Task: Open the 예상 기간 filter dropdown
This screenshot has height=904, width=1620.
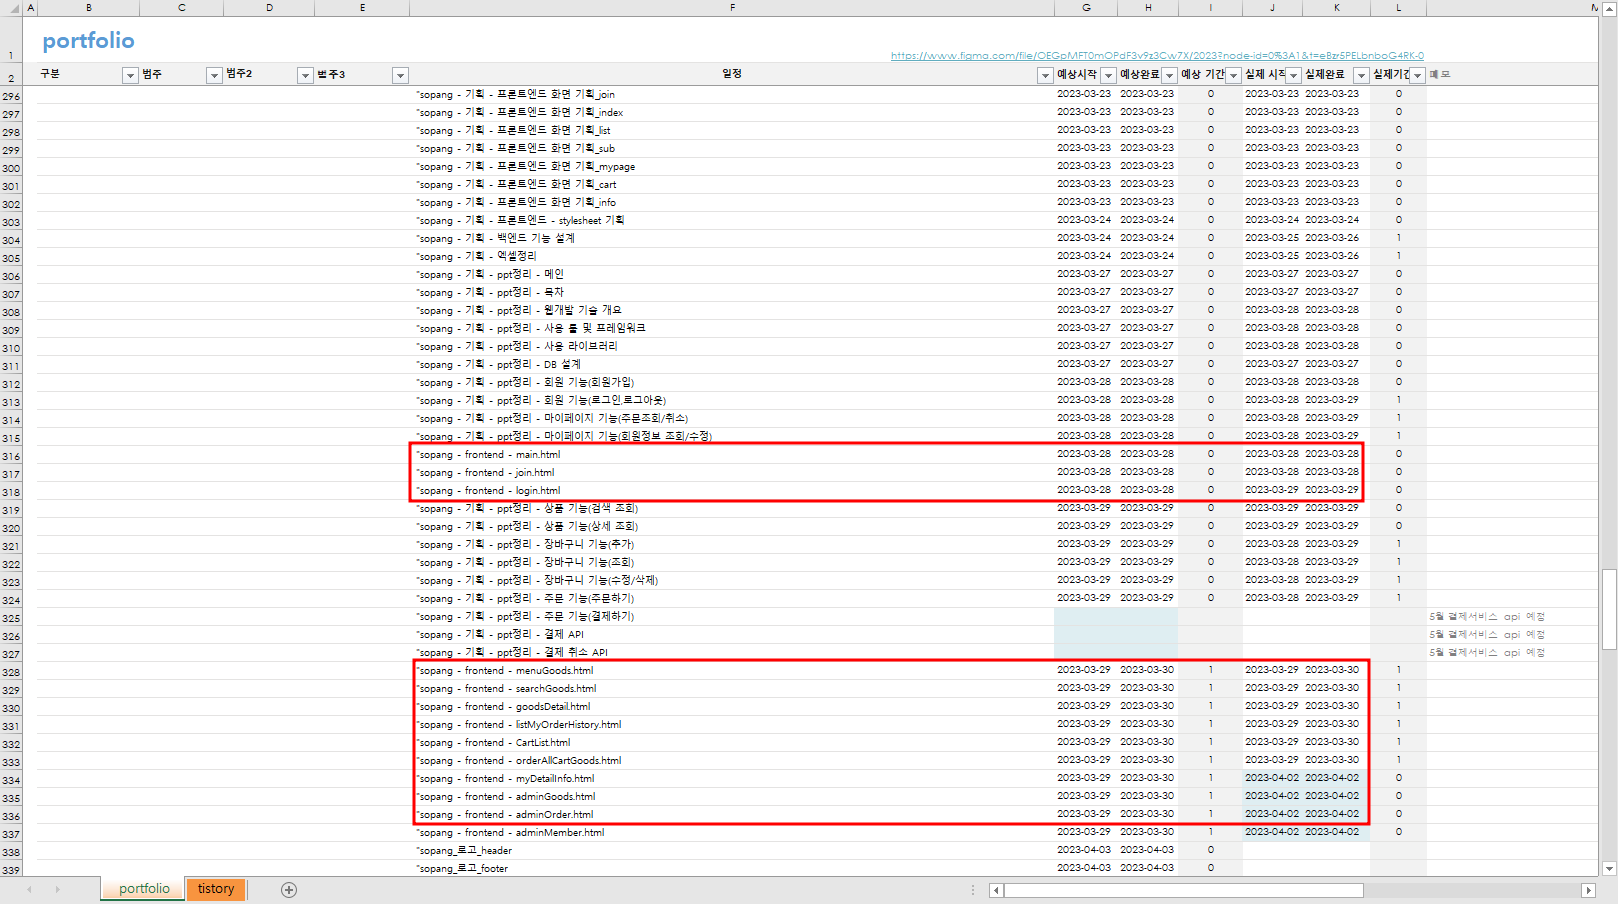Action: pyautogui.click(x=1233, y=75)
